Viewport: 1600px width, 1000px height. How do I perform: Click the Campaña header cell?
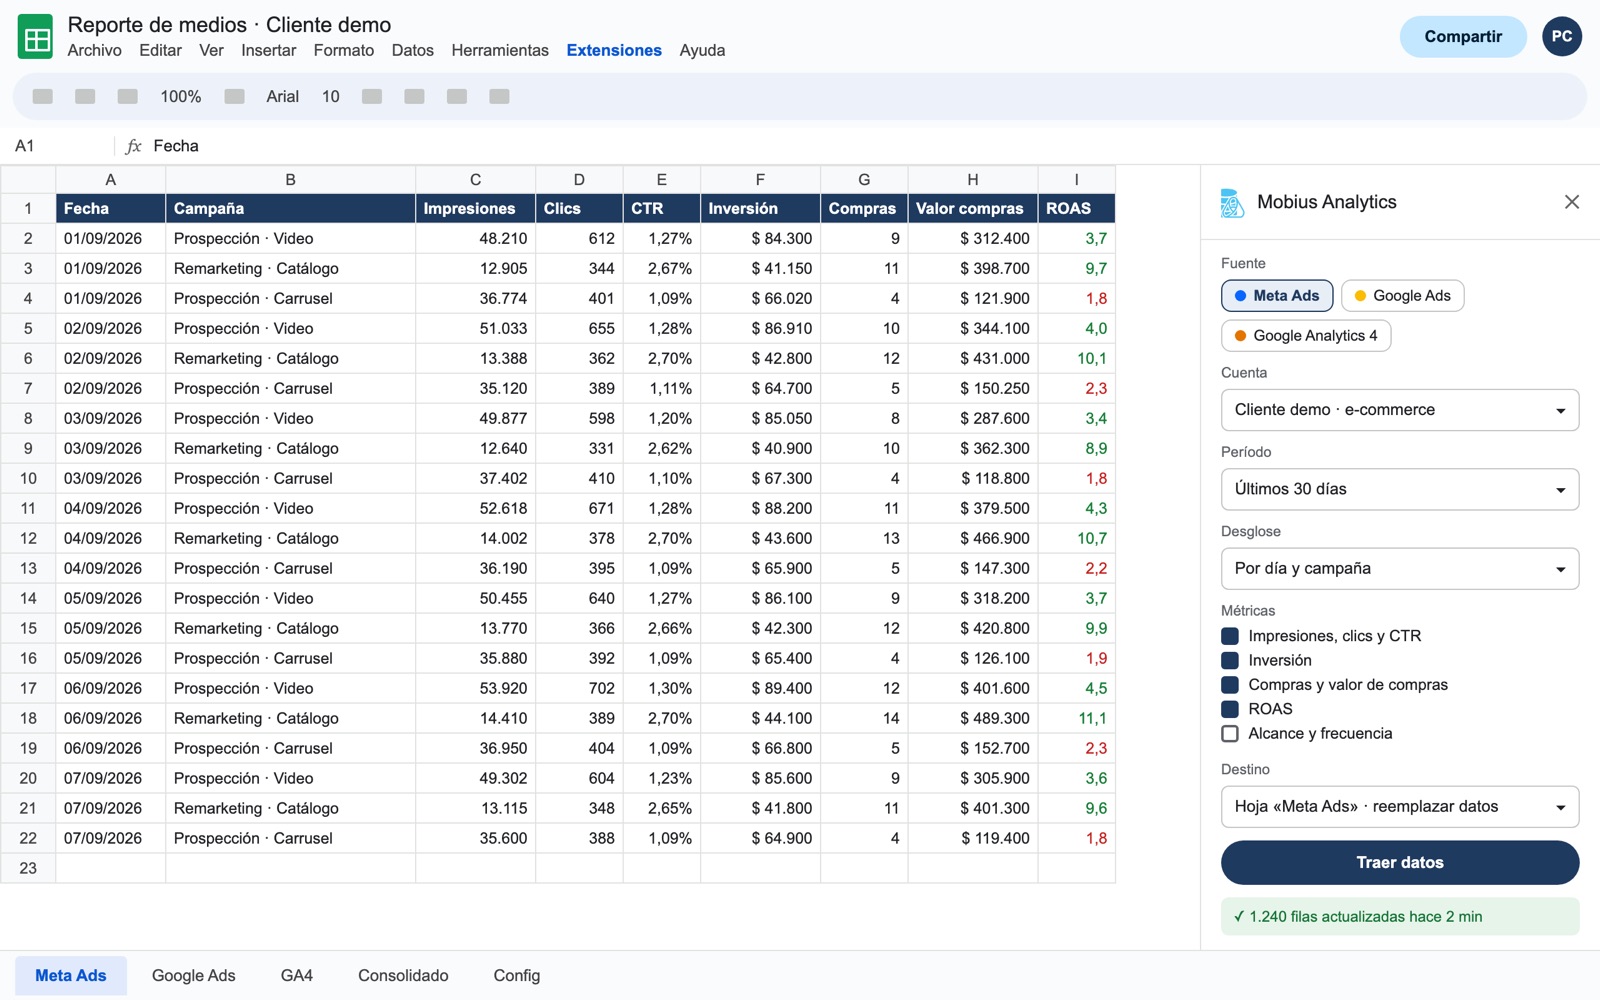point(291,209)
